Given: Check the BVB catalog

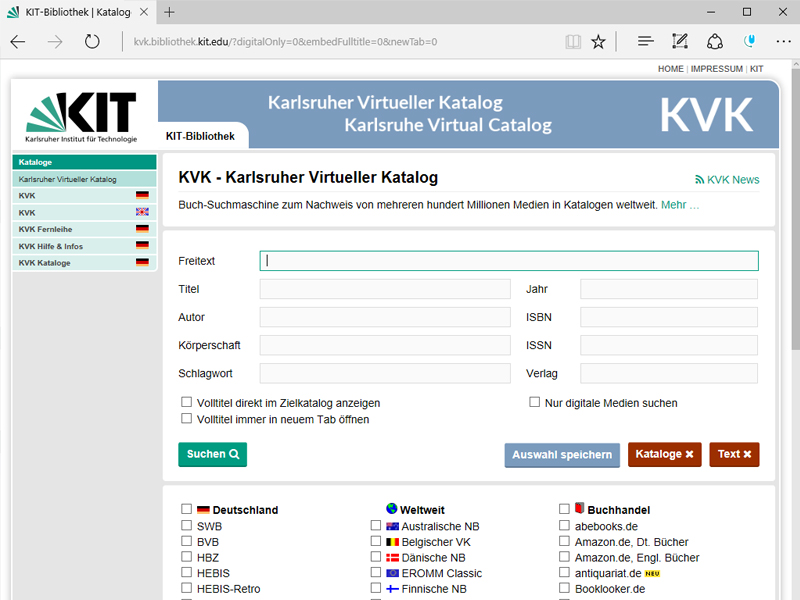Looking at the screenshot, I should tap(187, 541).
